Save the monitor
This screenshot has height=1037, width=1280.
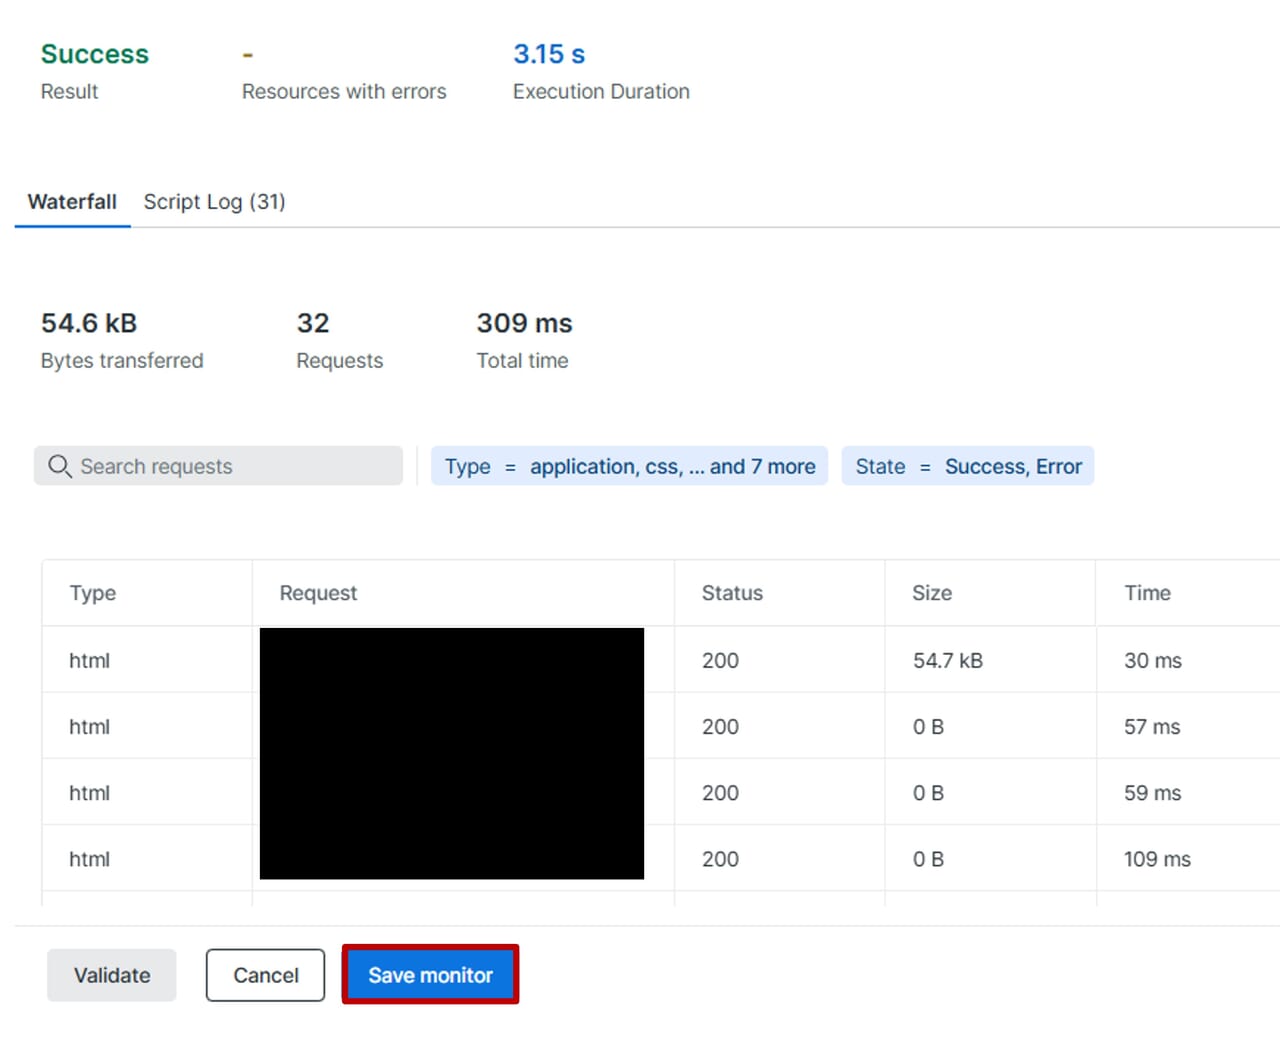pos(430,975)
